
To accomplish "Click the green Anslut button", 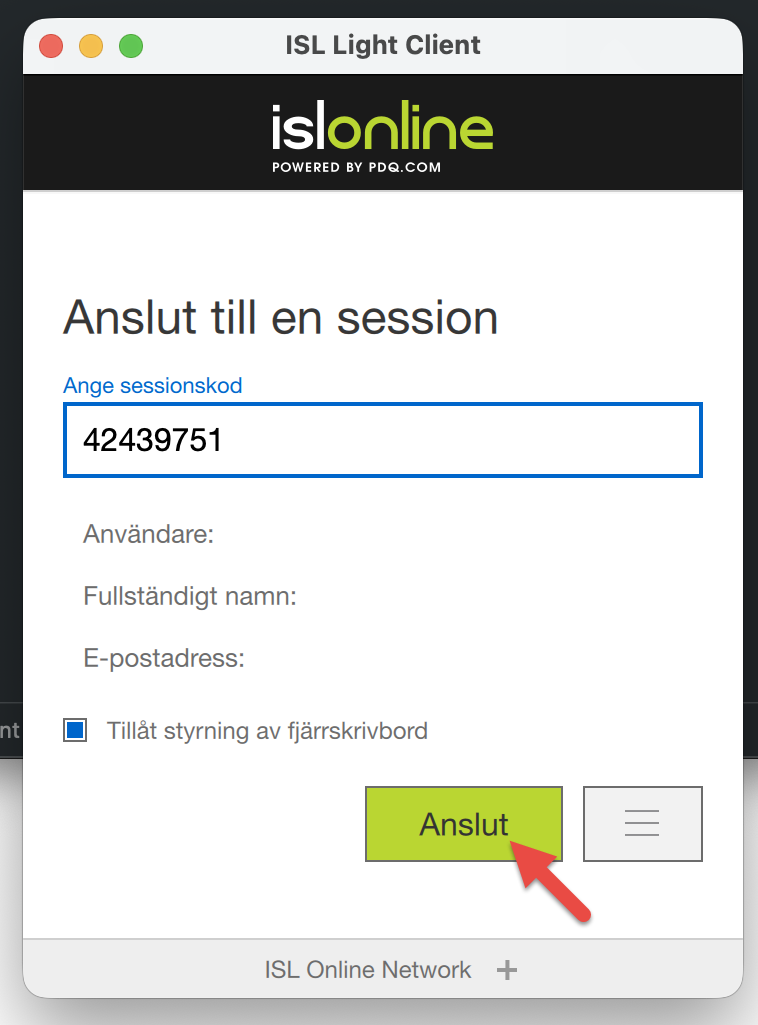I will pyautogui.click(x=463, y=823).
